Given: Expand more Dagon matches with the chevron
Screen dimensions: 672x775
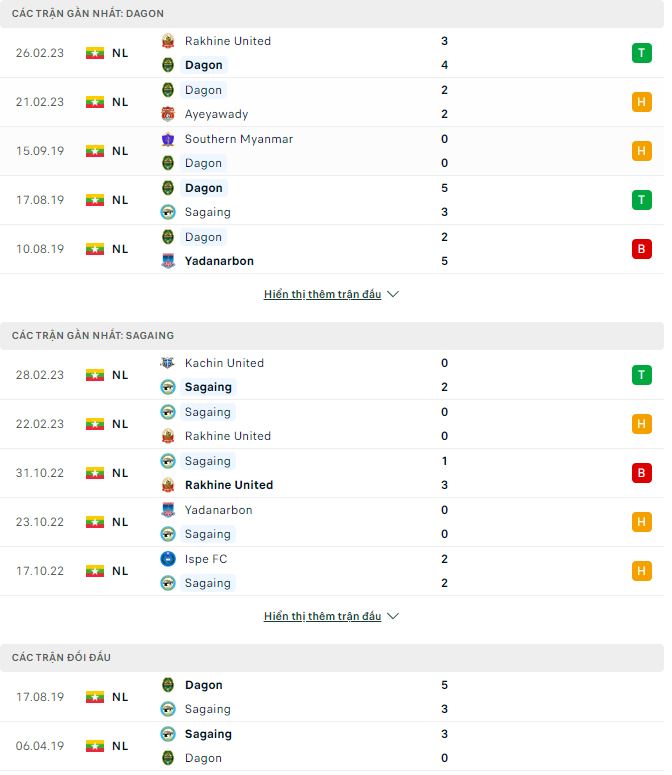Looking at the screenshot, I should tap(393, 295).
